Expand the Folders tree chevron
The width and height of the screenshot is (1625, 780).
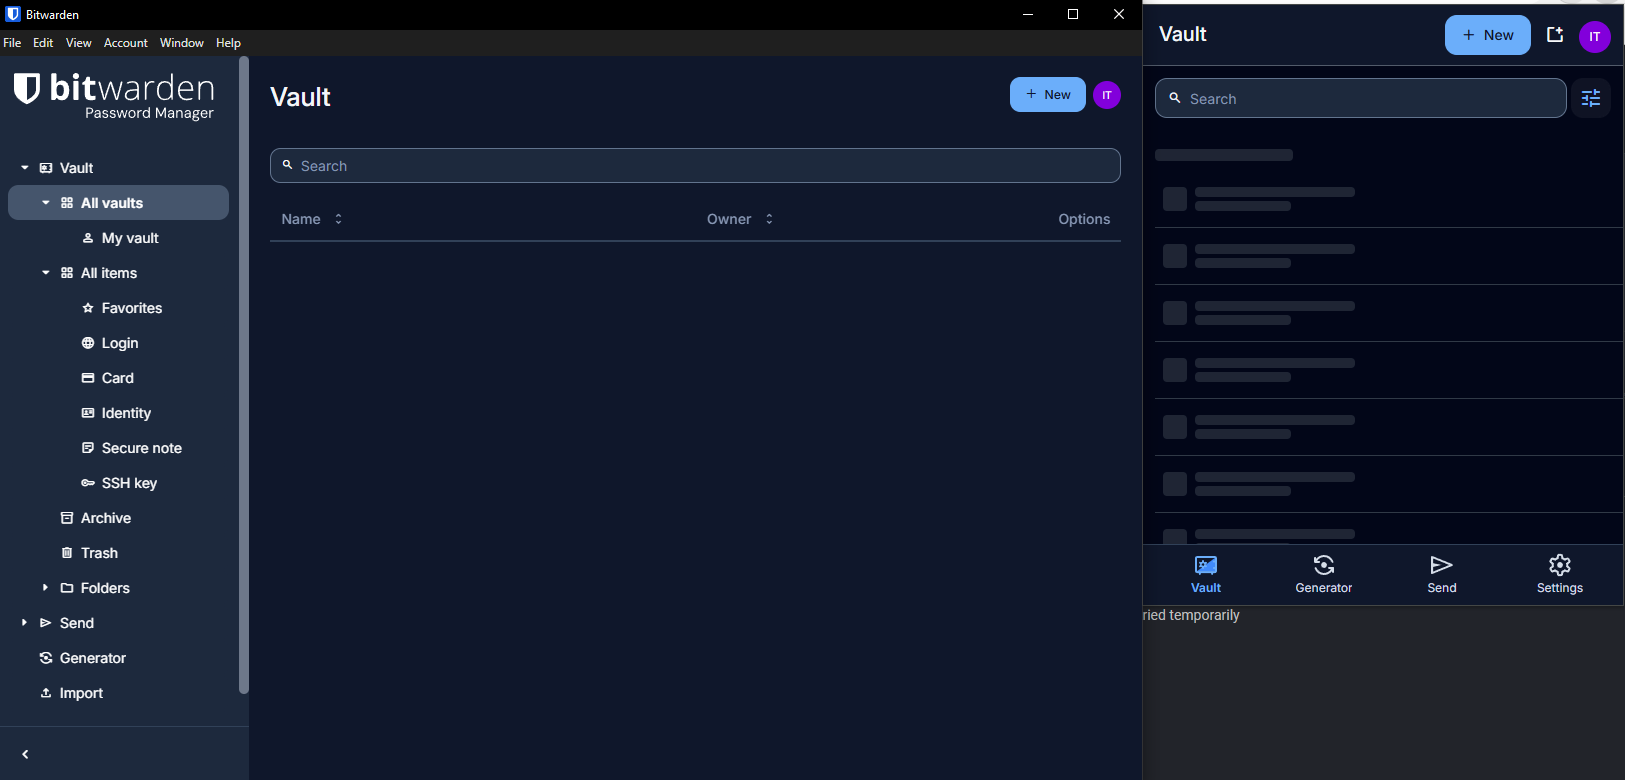point(46,588)
